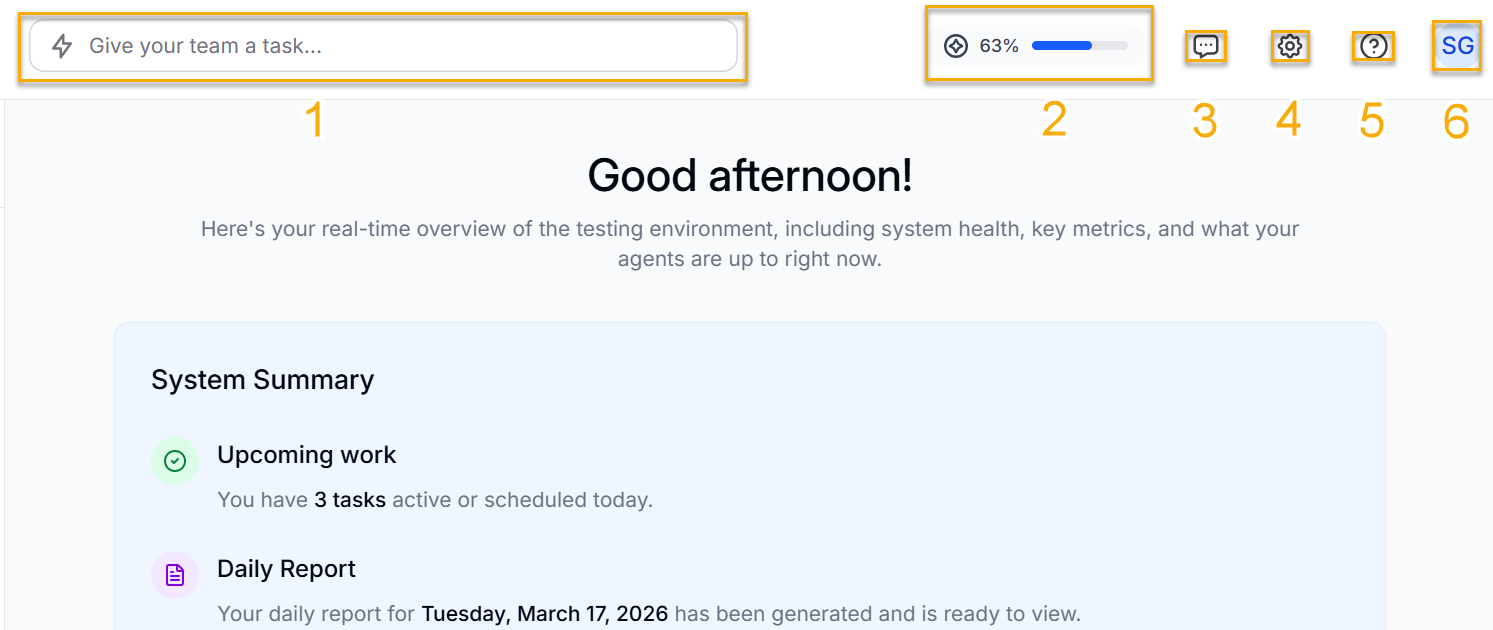Open the feedback chat bubble icon
This screenshot has height=630, width=1493.
click(x=1206, y=45)
